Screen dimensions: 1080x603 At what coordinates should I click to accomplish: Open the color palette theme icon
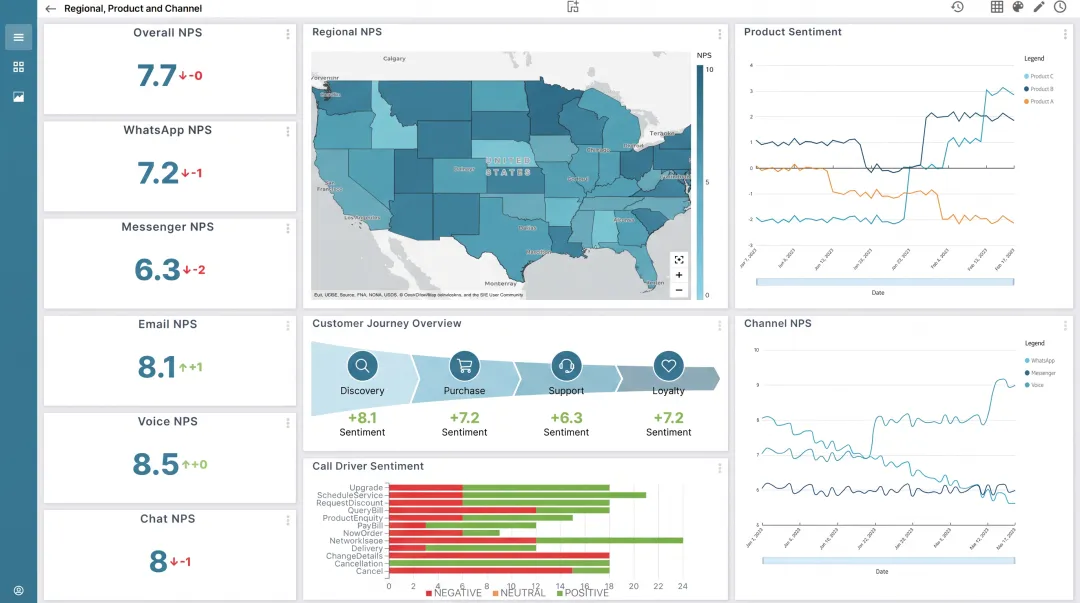click(1018, 7)
